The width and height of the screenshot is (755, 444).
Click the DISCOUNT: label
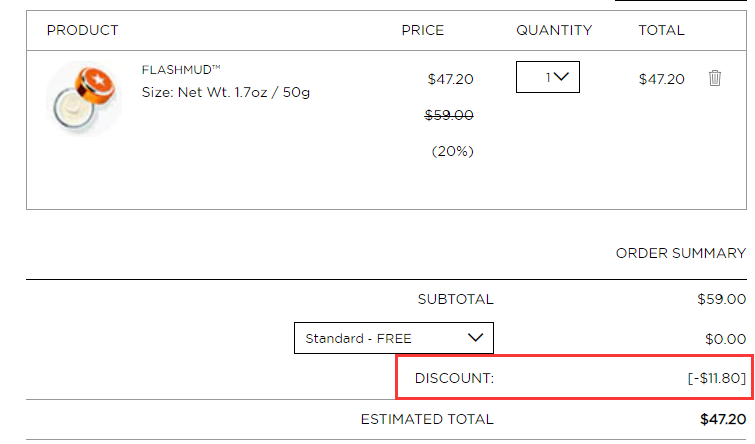(455, 378)
